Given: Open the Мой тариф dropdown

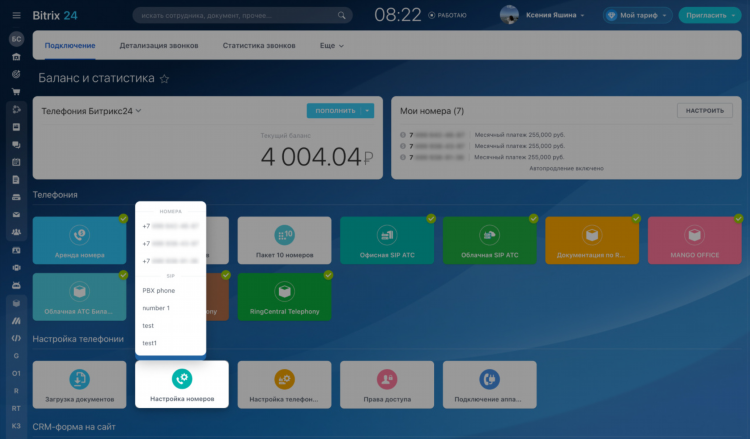Looking at the screenshot, I should coord(638,15).
